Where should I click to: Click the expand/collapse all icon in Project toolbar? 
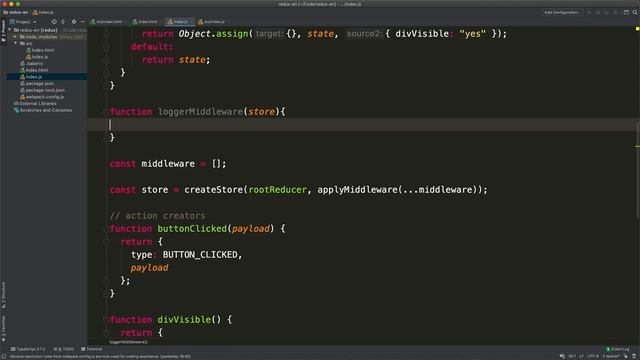(x=63, y=22)
